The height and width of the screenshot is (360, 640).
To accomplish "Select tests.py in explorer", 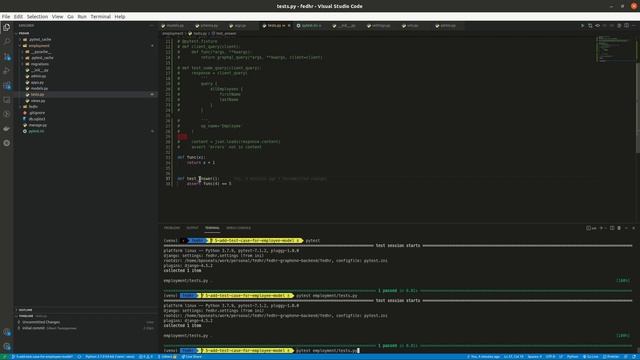I will 37,94.
